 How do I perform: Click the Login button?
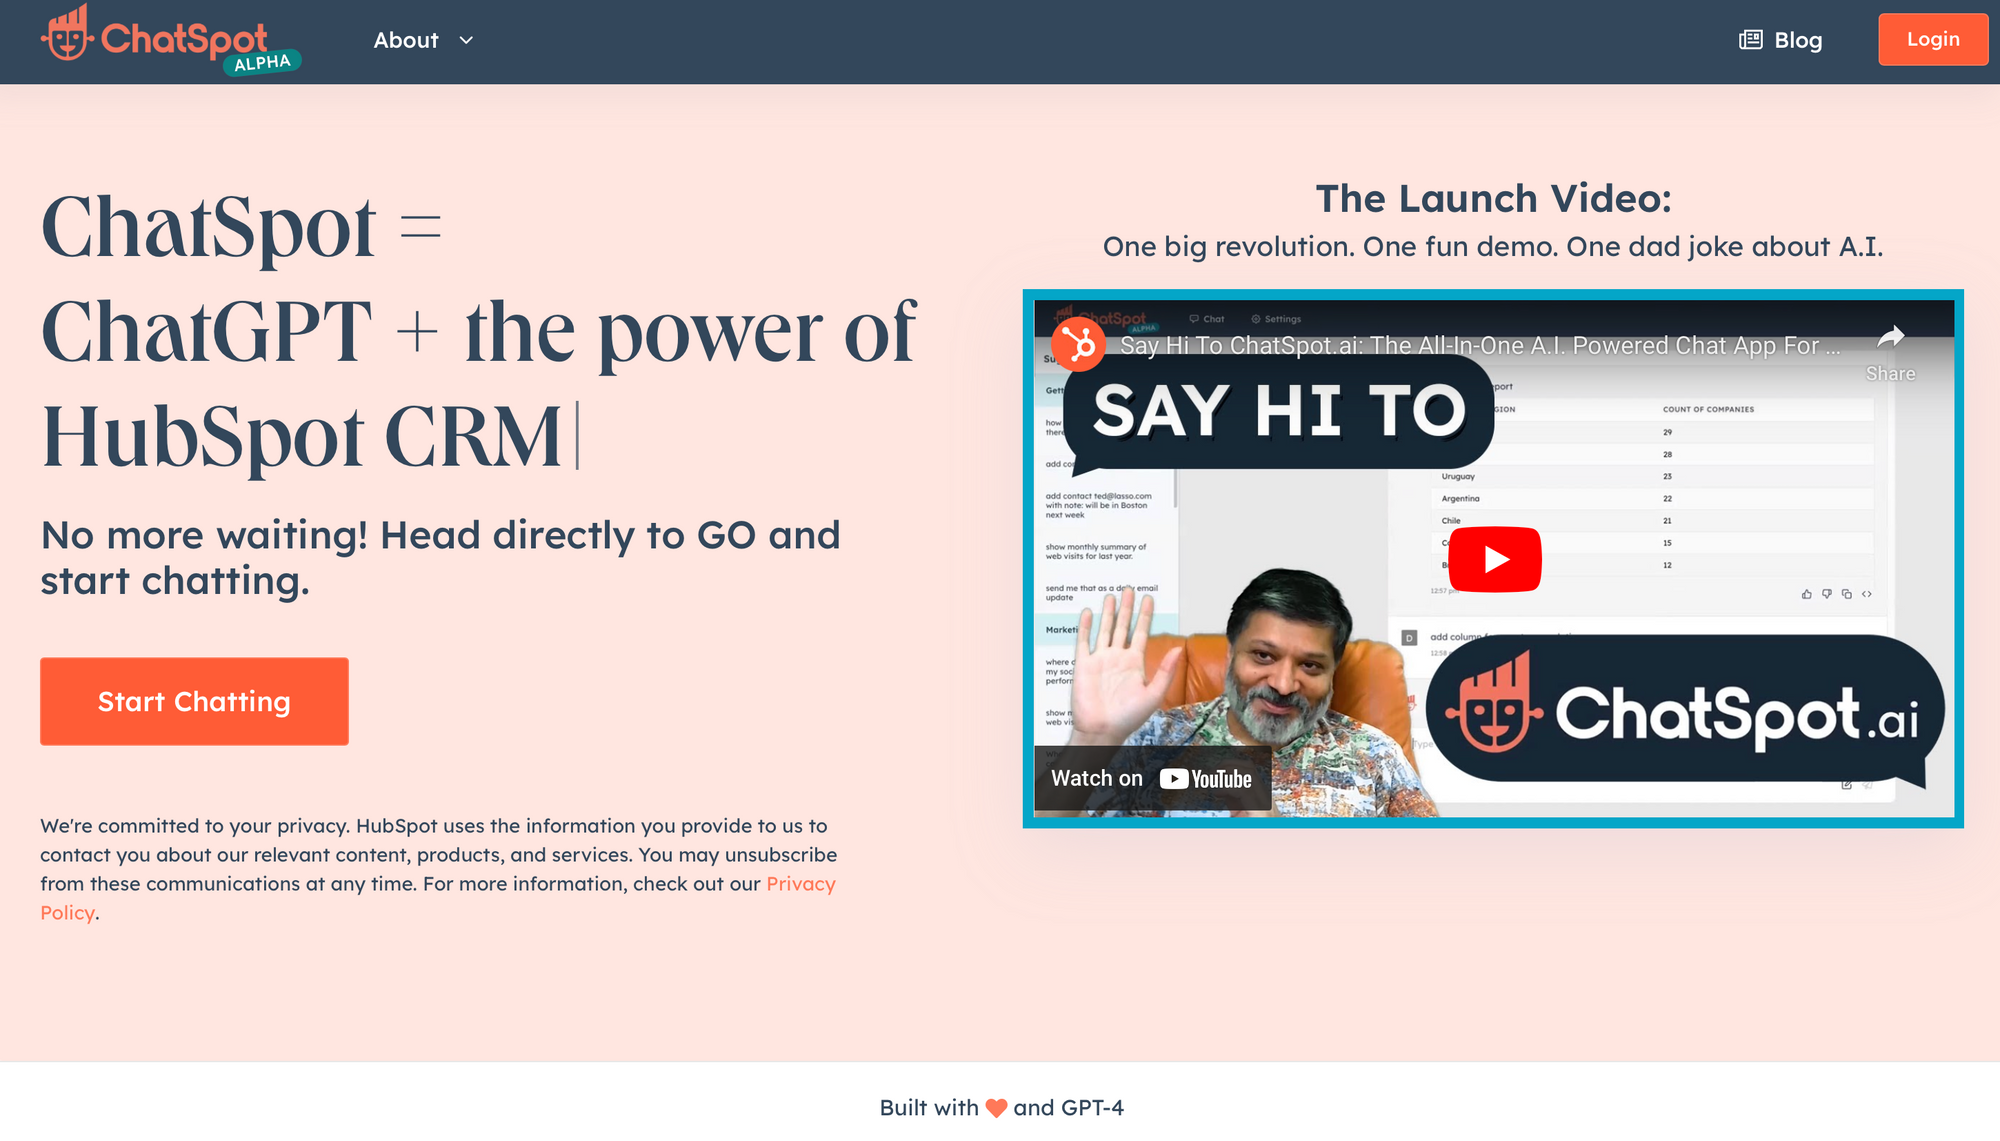[1932, 39]
